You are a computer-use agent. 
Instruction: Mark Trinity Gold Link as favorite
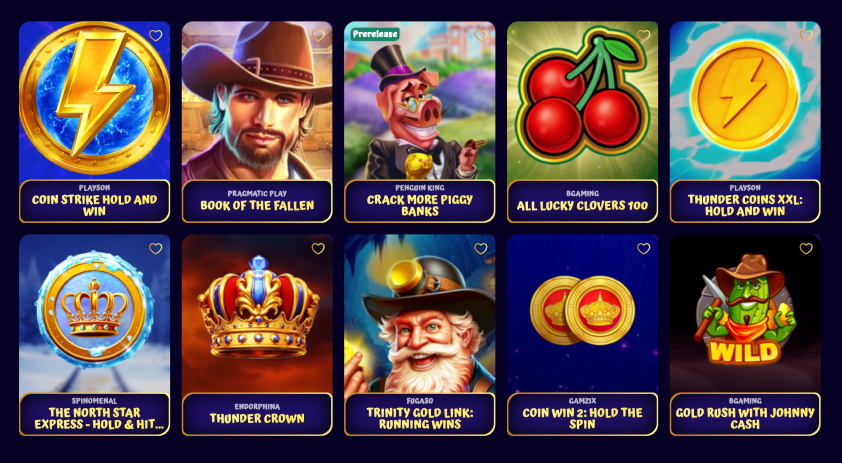(x=481, y=249)
